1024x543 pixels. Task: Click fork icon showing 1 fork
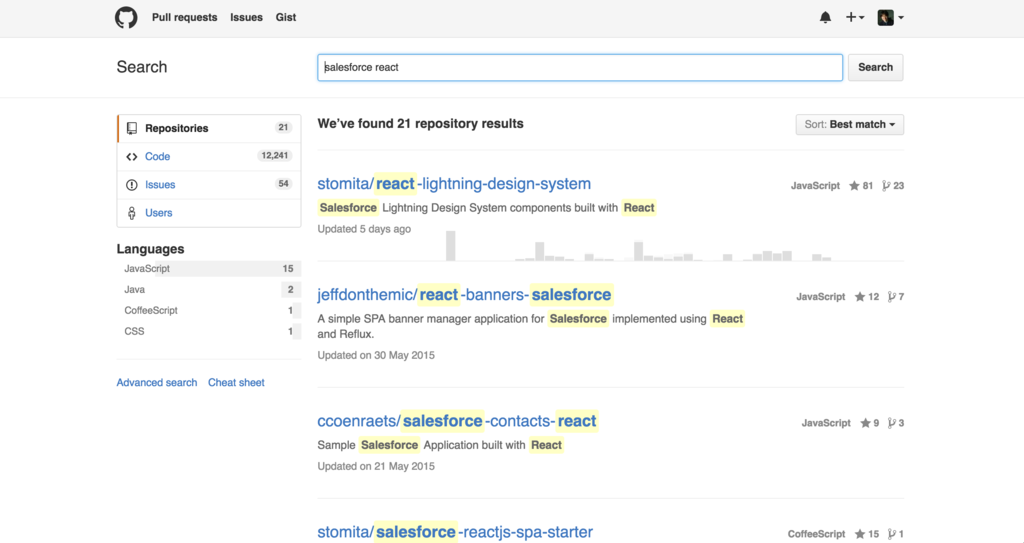(x=891, y=534)
